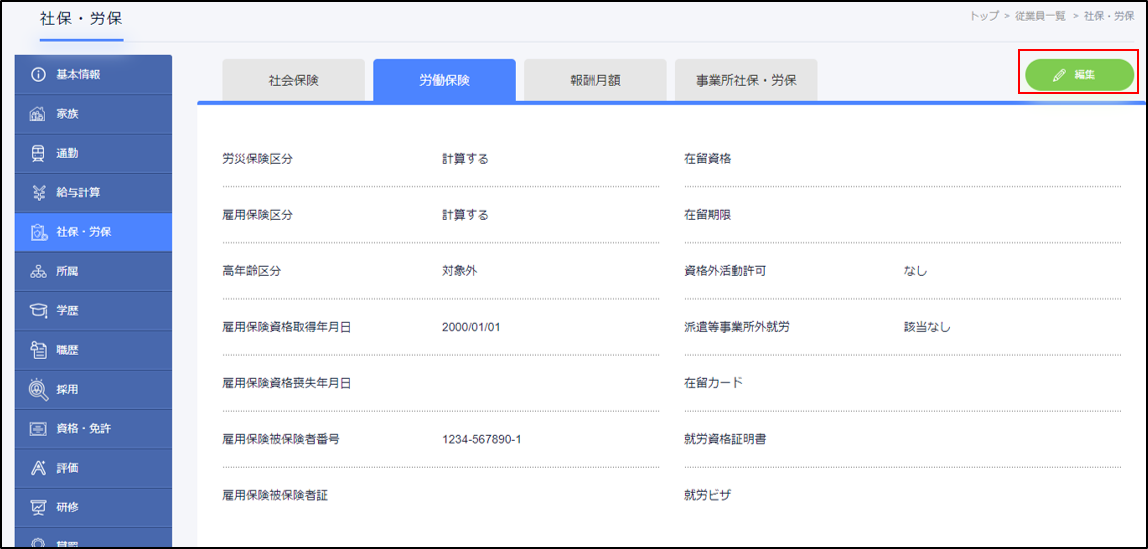Select the 研修 presentation board icon
Screen dimensions: 1148x549
click(39, 507)
